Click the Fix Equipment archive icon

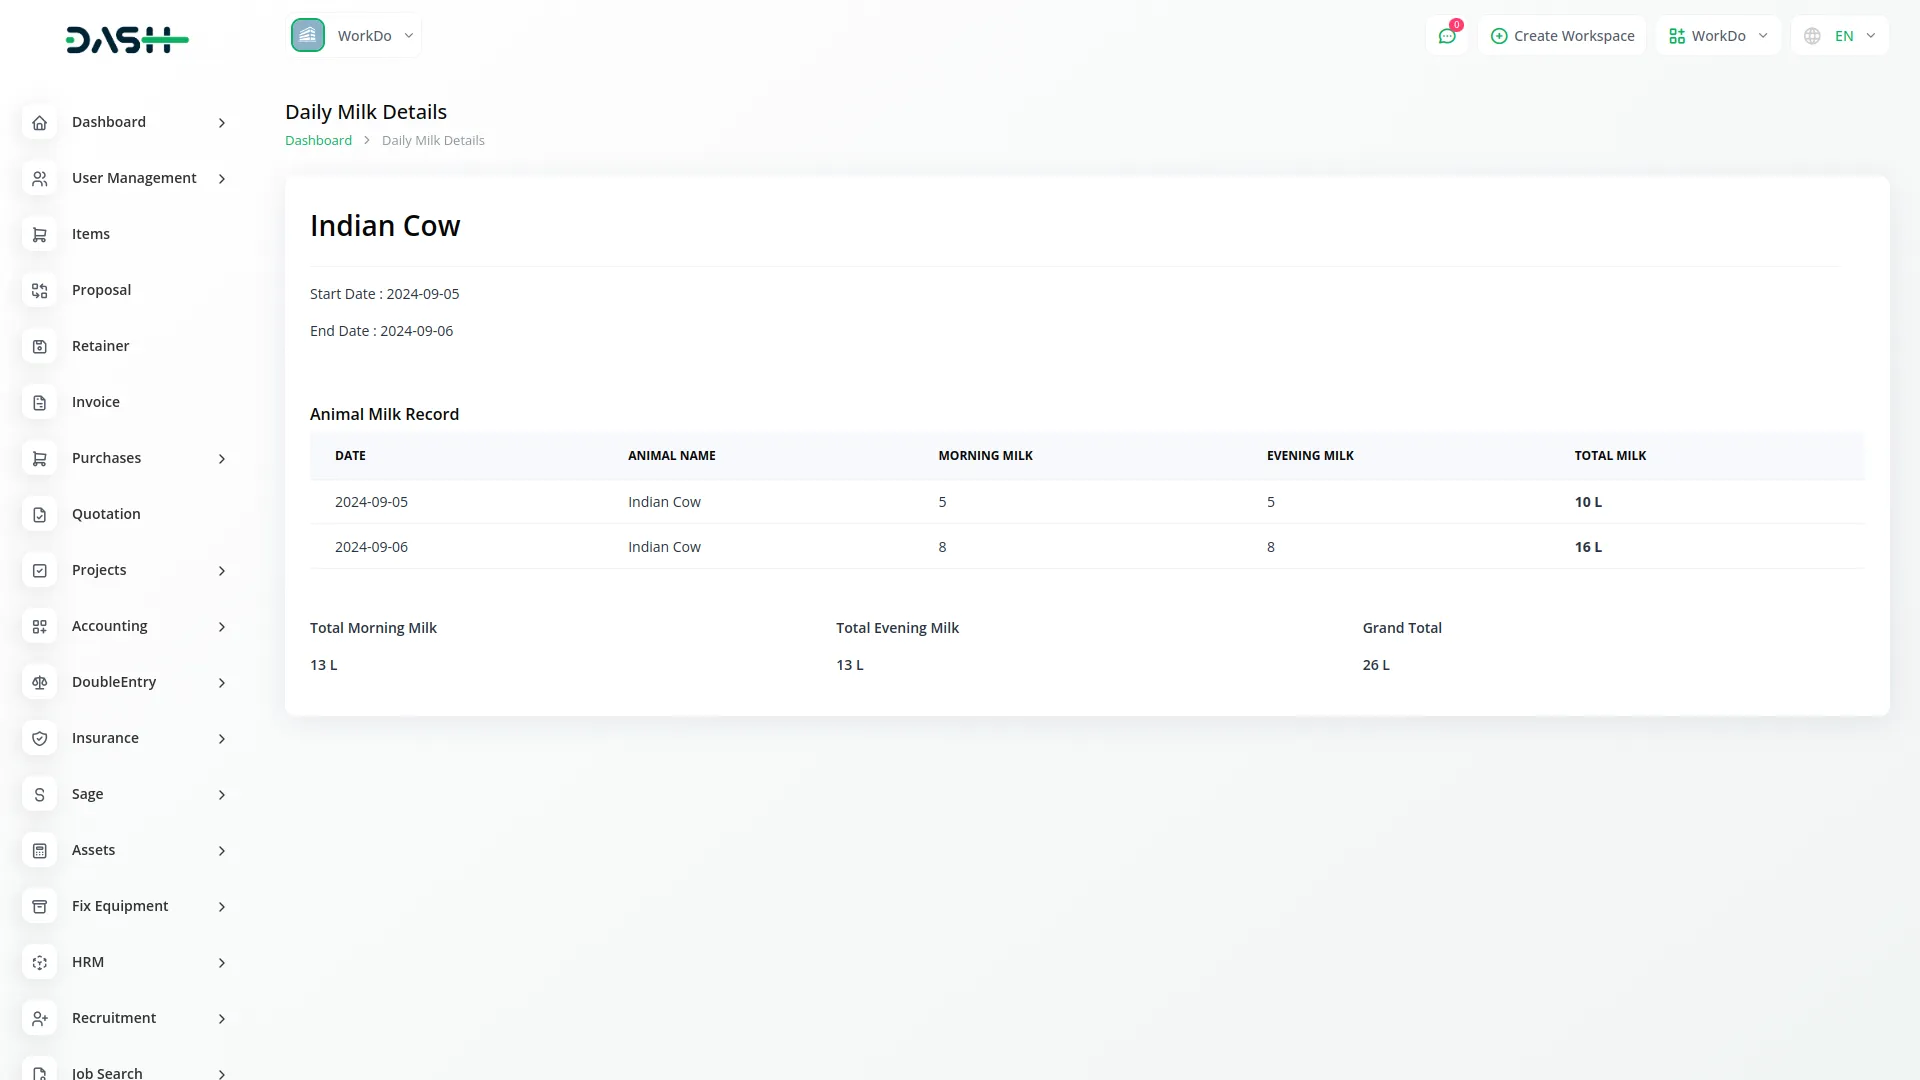39,906
